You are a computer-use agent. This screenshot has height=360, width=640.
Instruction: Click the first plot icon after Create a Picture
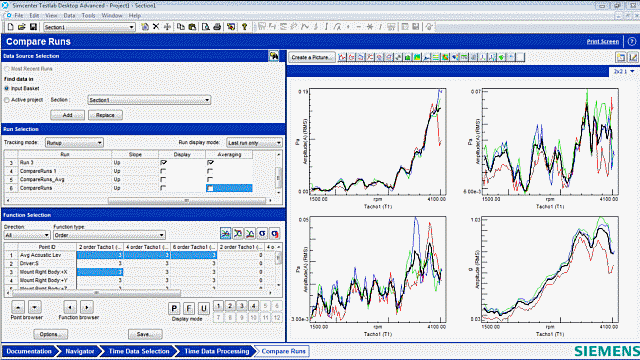pos(342,57)
